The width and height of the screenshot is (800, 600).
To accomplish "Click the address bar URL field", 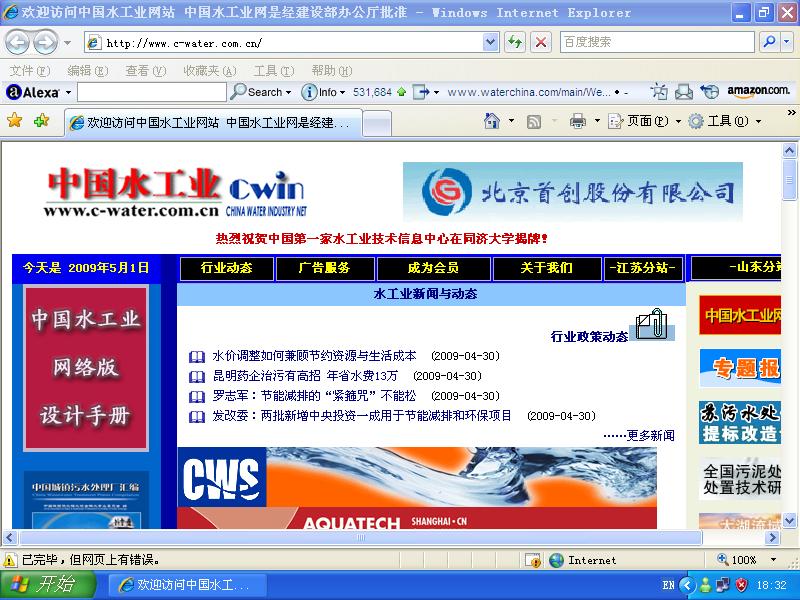I will (x=285, y=43).
